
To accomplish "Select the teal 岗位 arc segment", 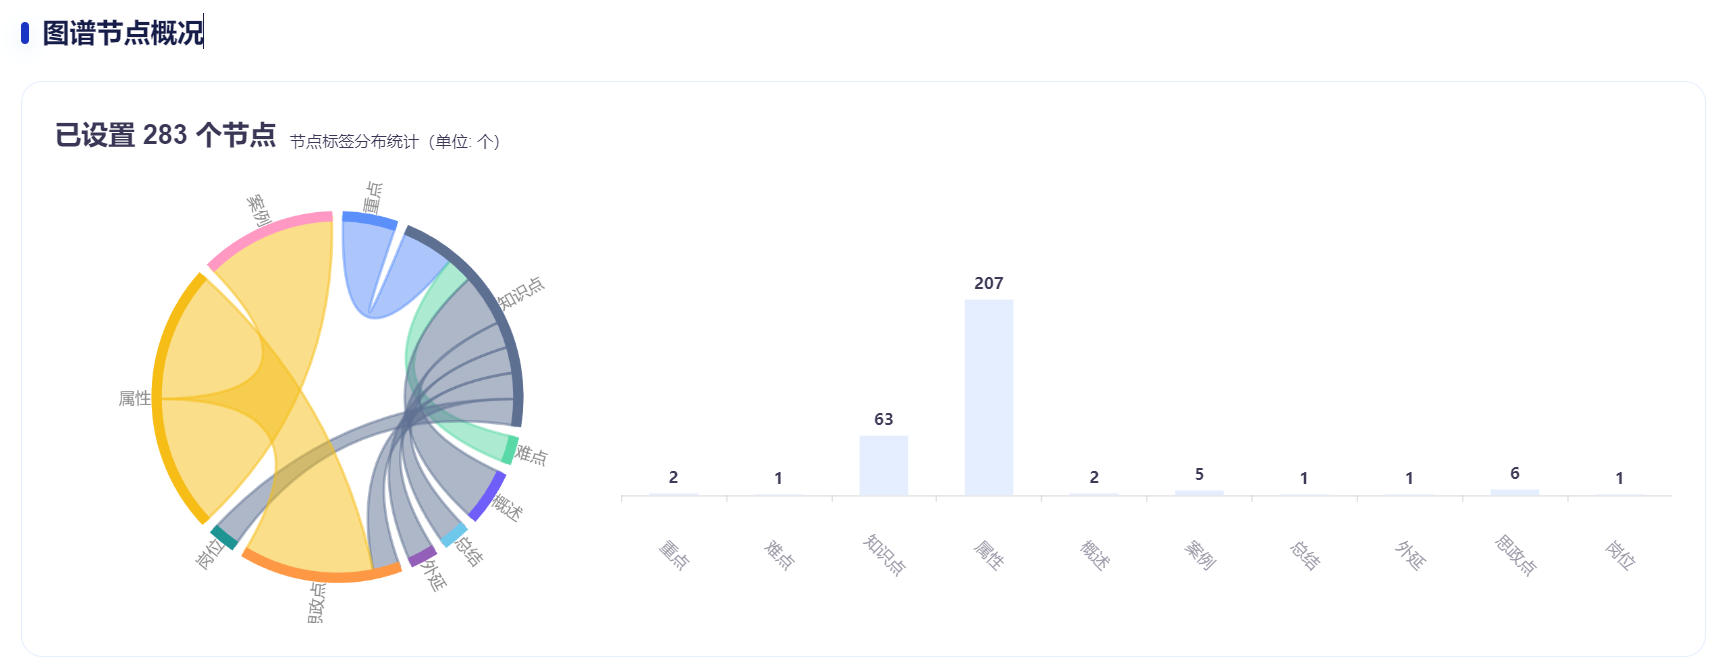I will tap(225, 538).
